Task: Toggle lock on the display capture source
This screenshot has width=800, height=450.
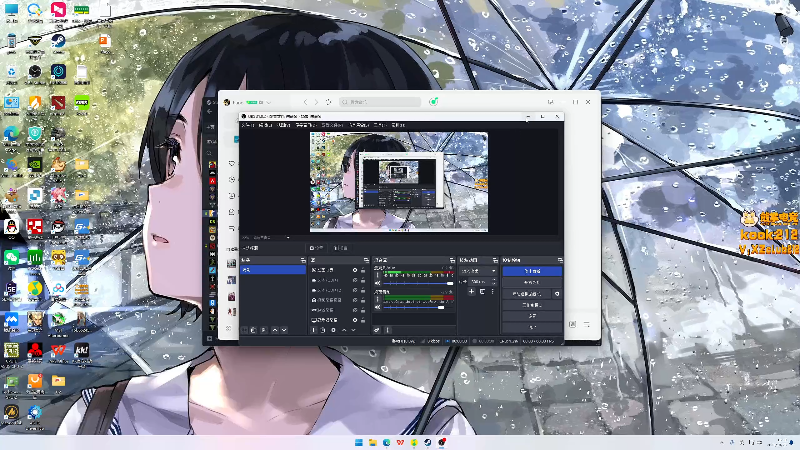Action: 363,320
